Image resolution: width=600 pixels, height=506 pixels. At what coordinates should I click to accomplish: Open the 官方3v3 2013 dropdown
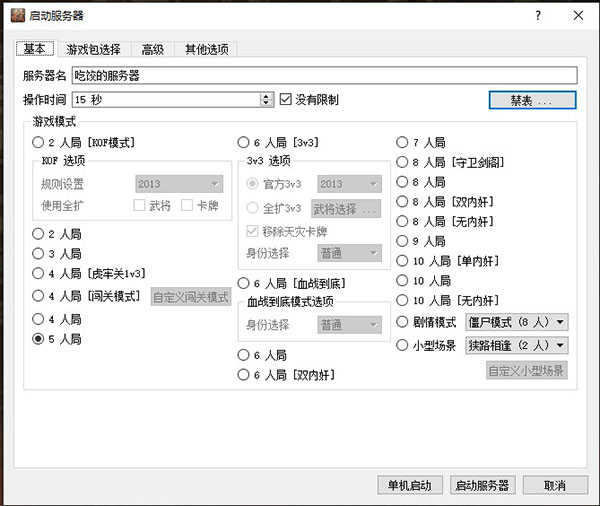pyautogui.click(x=349, y=184)
